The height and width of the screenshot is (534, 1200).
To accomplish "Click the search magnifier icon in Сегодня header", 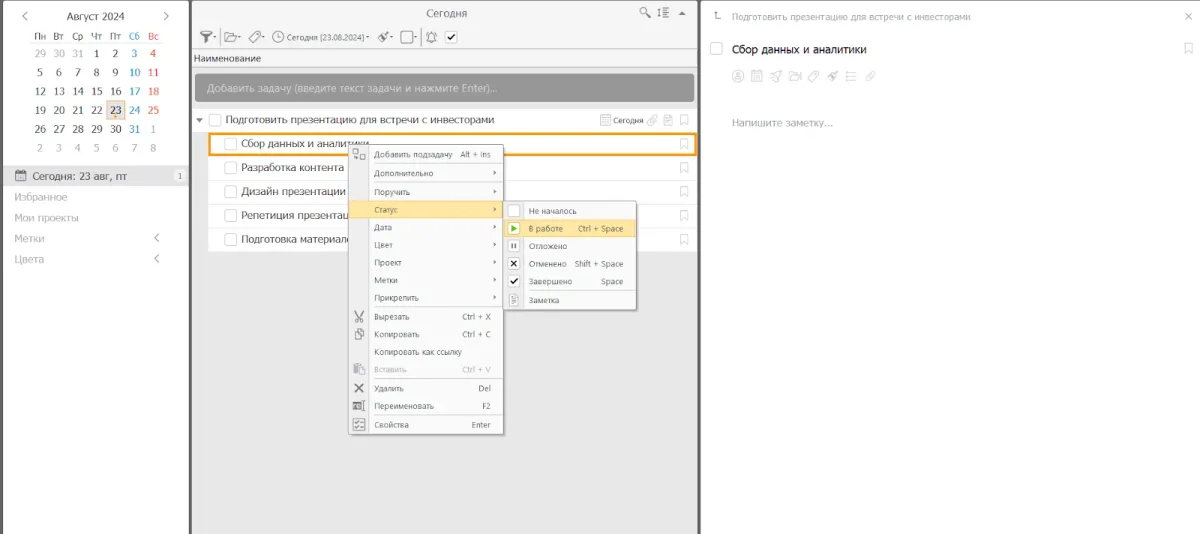I will coord(646,13).
